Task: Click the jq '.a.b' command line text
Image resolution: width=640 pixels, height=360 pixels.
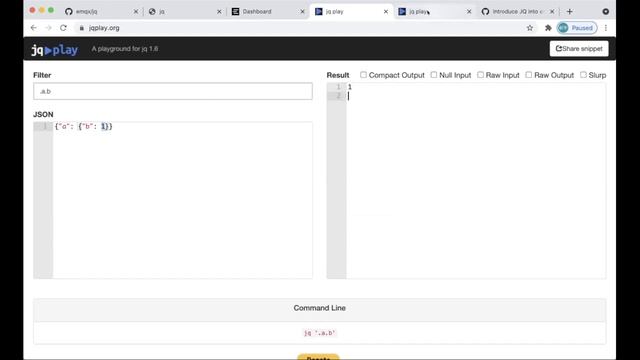Action: click(320, 333)
